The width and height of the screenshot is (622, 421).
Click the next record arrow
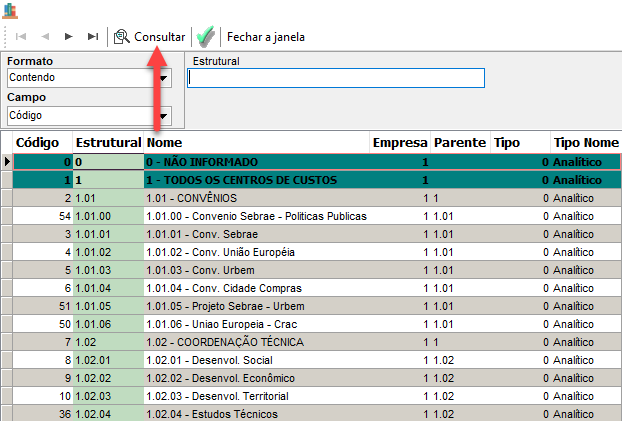(x=68, y=37)
